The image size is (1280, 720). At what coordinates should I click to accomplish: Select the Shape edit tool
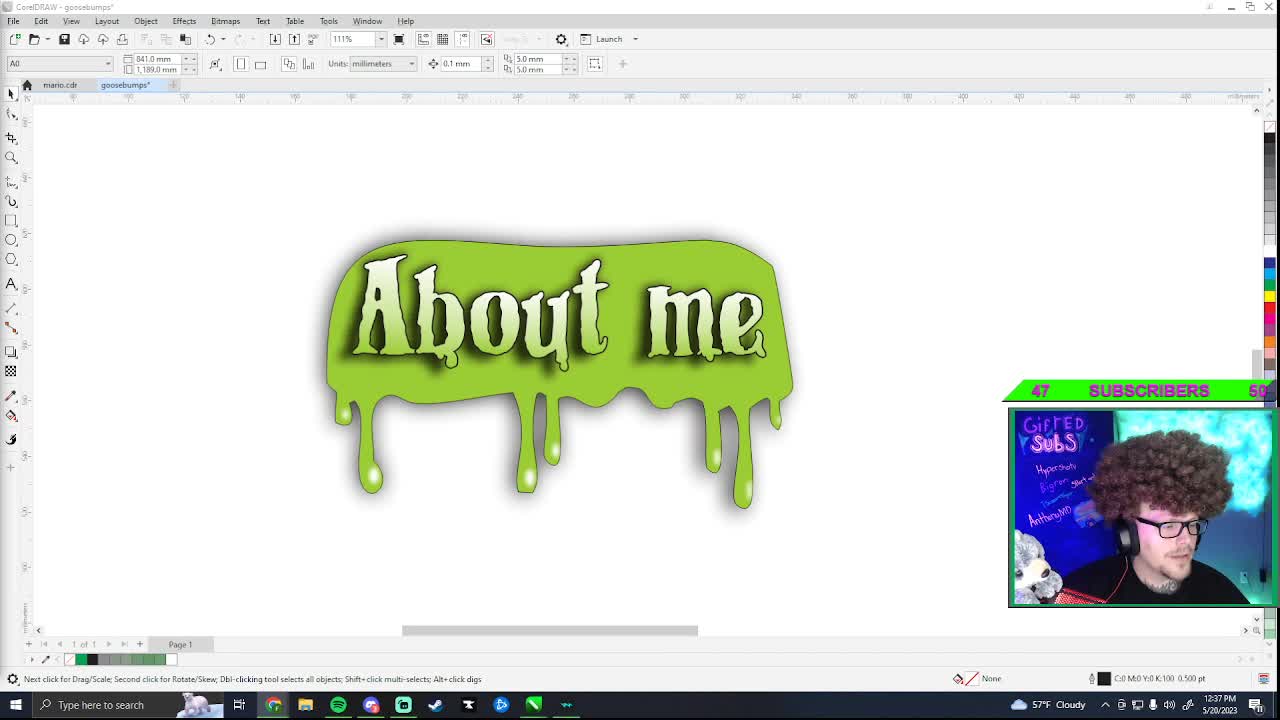[11, 114]
